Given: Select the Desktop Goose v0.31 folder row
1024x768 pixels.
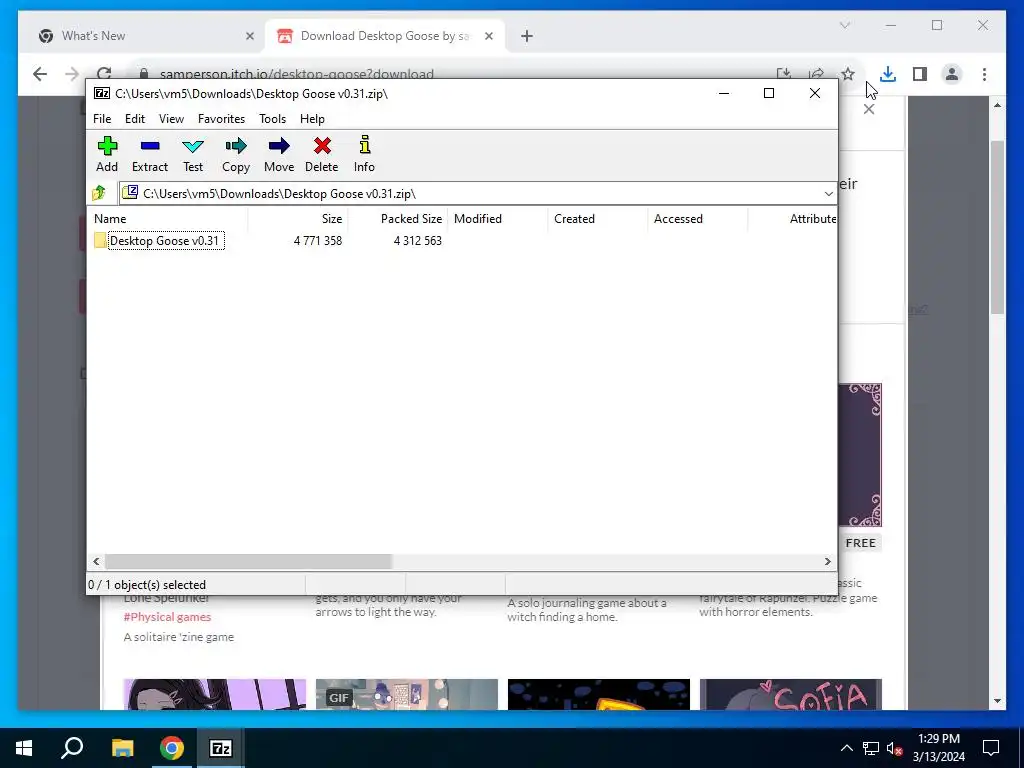Looking at the screenshot, I should 462,240.
